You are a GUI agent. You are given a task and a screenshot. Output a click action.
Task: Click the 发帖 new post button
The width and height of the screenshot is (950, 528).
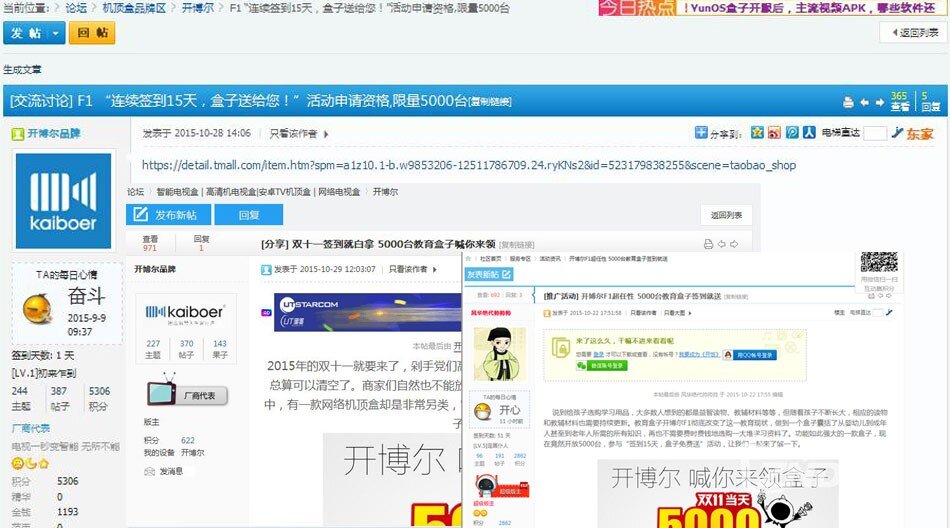(25, 33)
